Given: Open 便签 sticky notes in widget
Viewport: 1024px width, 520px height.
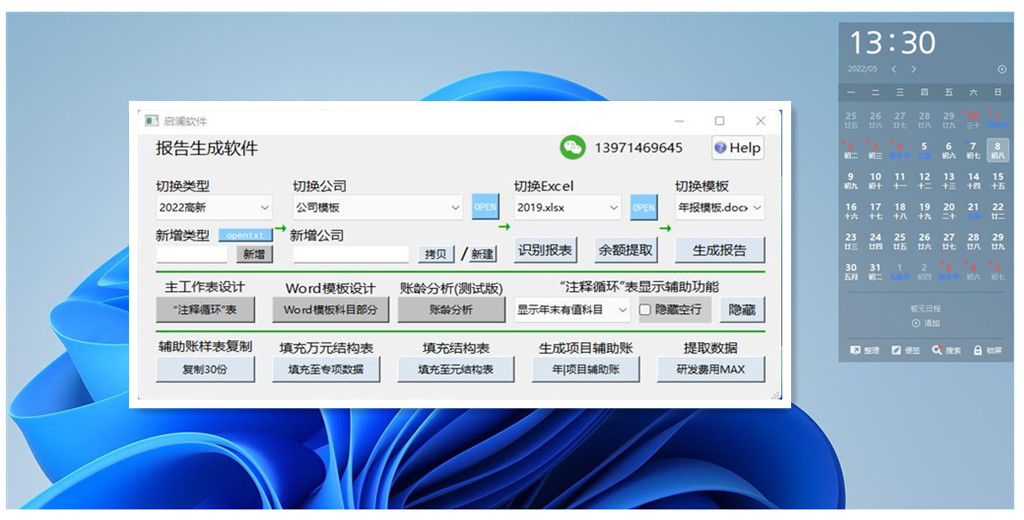Looking at the screenshot, I should pyautogui.click(x=897, y=350).
